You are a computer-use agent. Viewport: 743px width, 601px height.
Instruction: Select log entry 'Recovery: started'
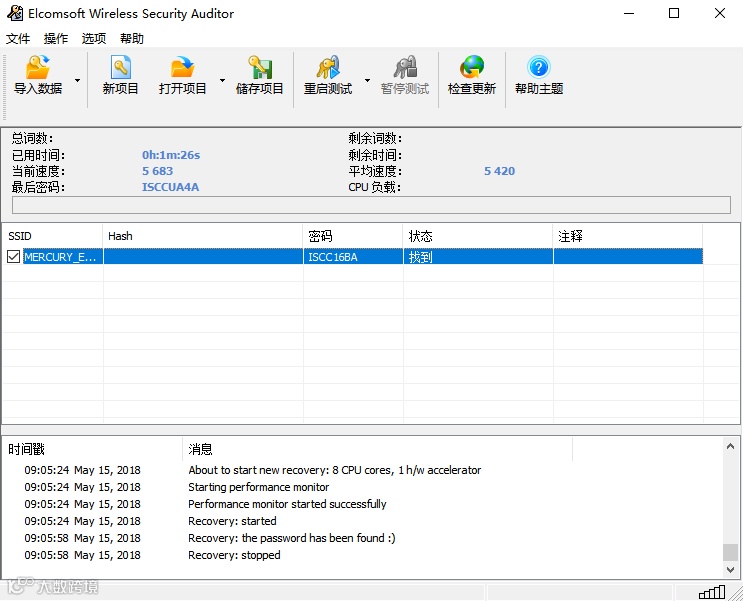[x=232, y=521]
